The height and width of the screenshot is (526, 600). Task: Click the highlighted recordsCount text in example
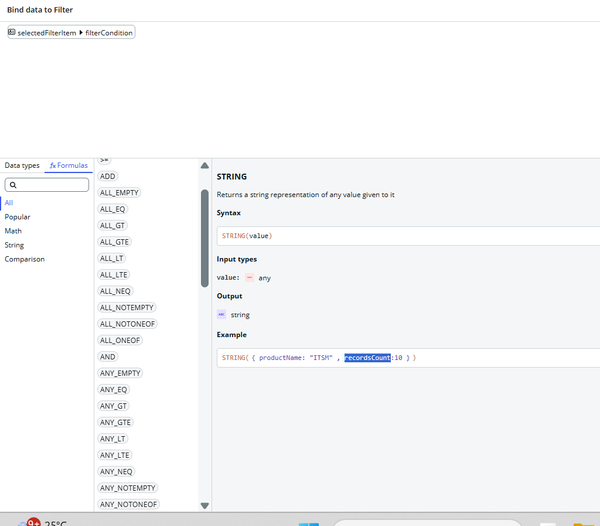tap(367, 358)
